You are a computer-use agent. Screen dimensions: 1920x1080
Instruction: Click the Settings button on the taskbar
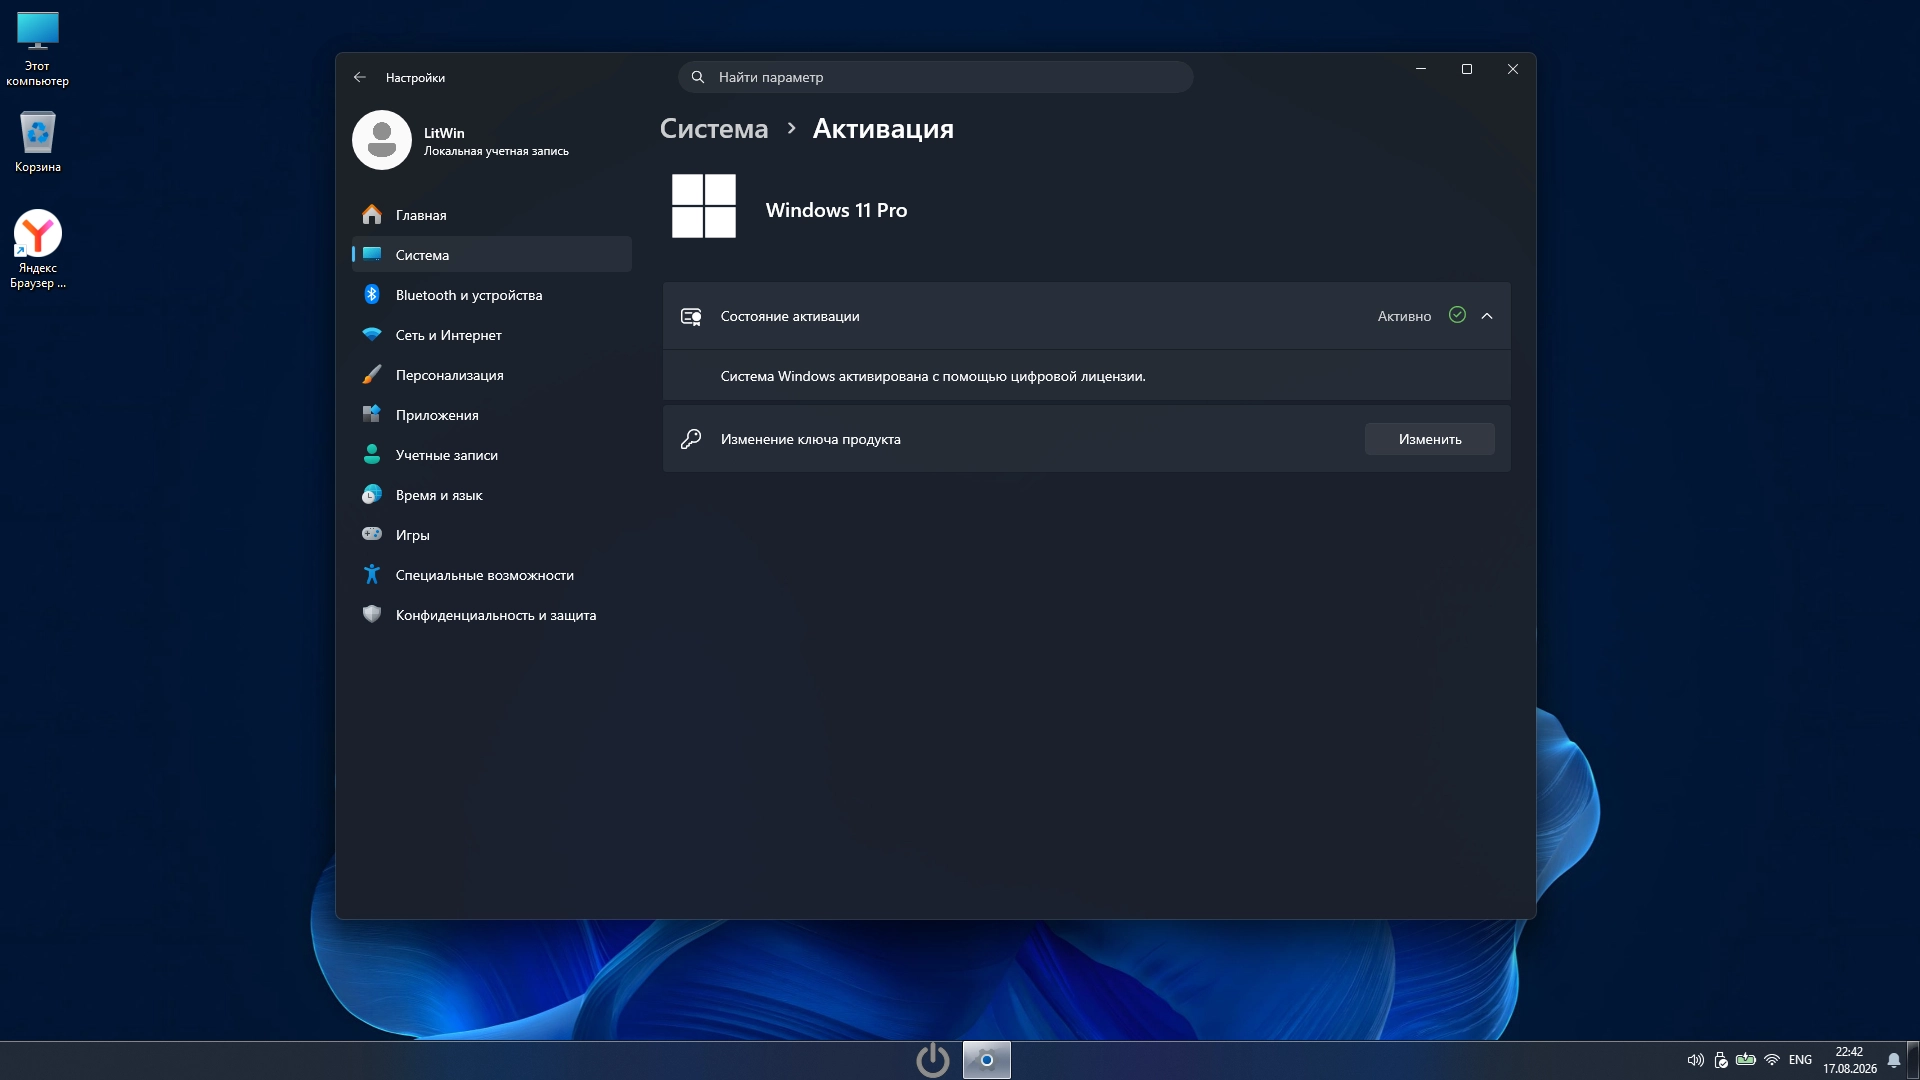click(987, 1060)
